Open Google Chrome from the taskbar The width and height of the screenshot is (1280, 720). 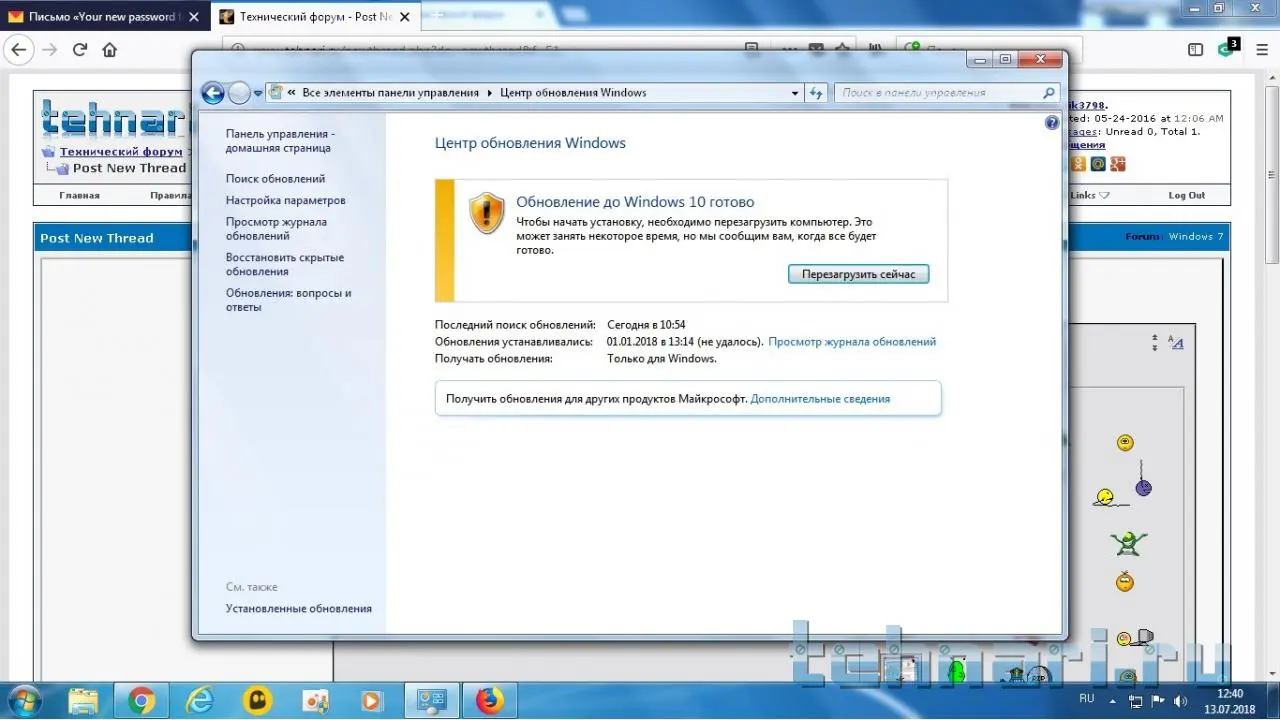pyautogui.click(x=141, y=700)
